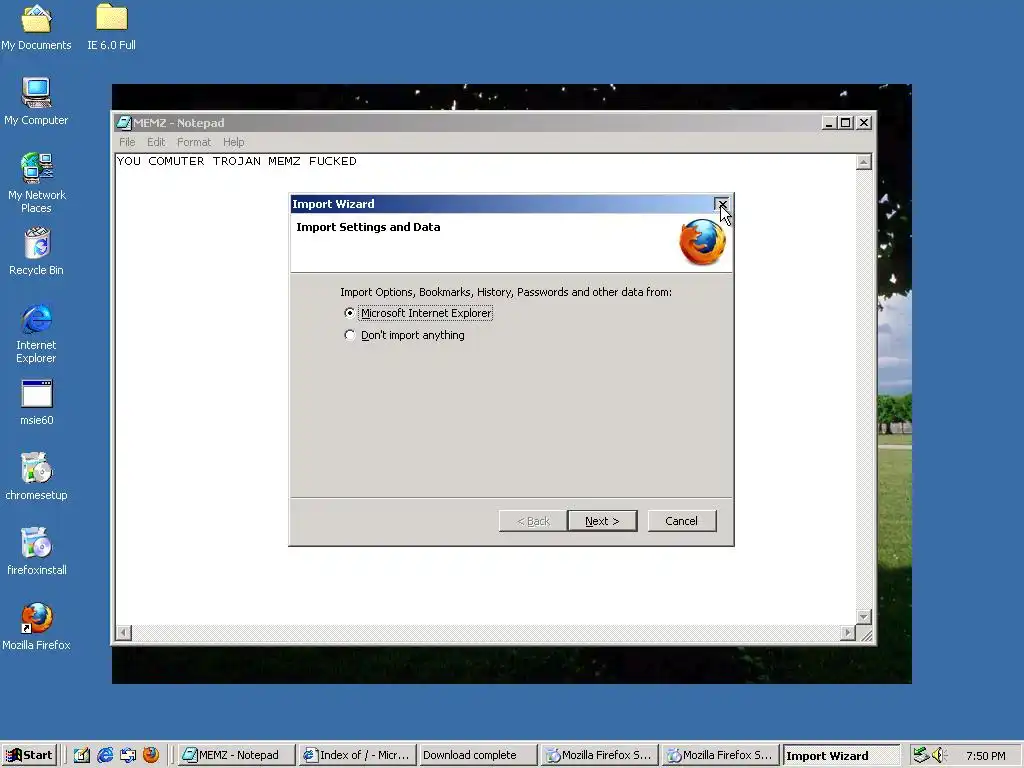Switch to first Mozilla Firefox Setup taskbar button
Image resolution: width=1024 pixels, height=768 pixels.
(599, 755)
